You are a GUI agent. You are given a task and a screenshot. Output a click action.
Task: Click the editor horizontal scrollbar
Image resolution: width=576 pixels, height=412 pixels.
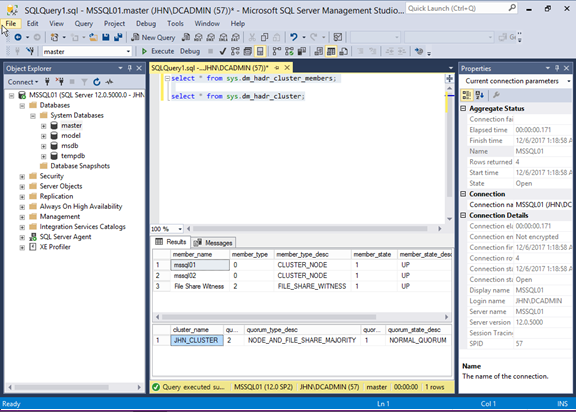(x=310, y=229)
